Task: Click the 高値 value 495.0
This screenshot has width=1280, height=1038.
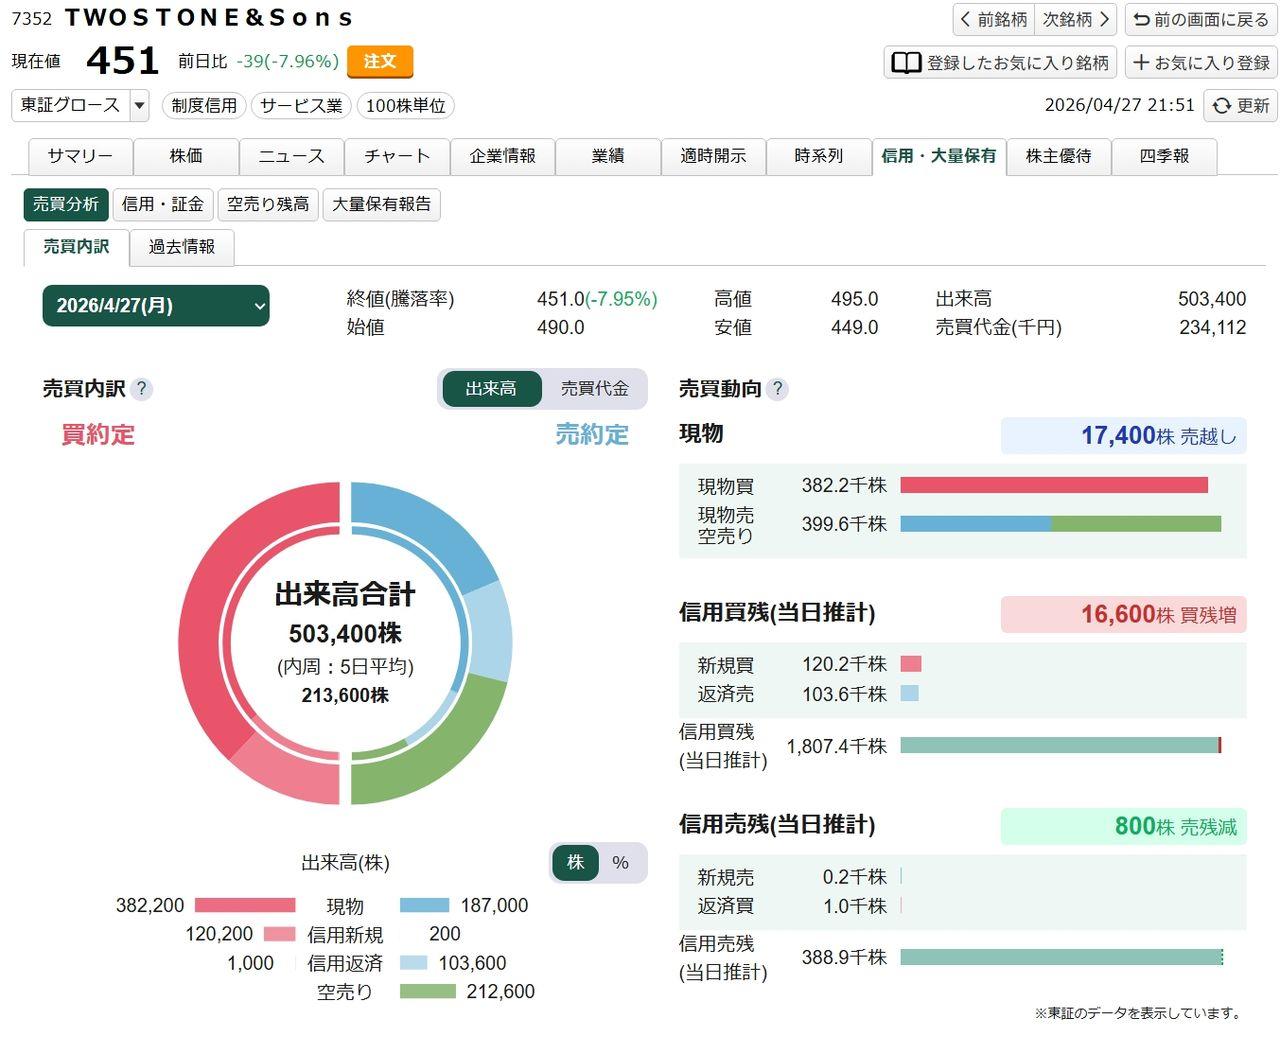Action: coord(855,299)
